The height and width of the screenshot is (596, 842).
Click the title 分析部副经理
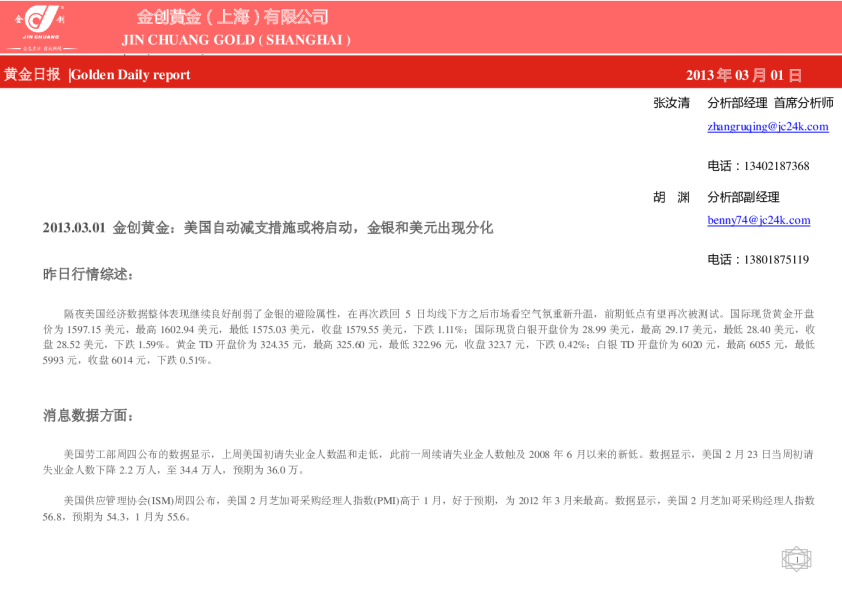743,197
